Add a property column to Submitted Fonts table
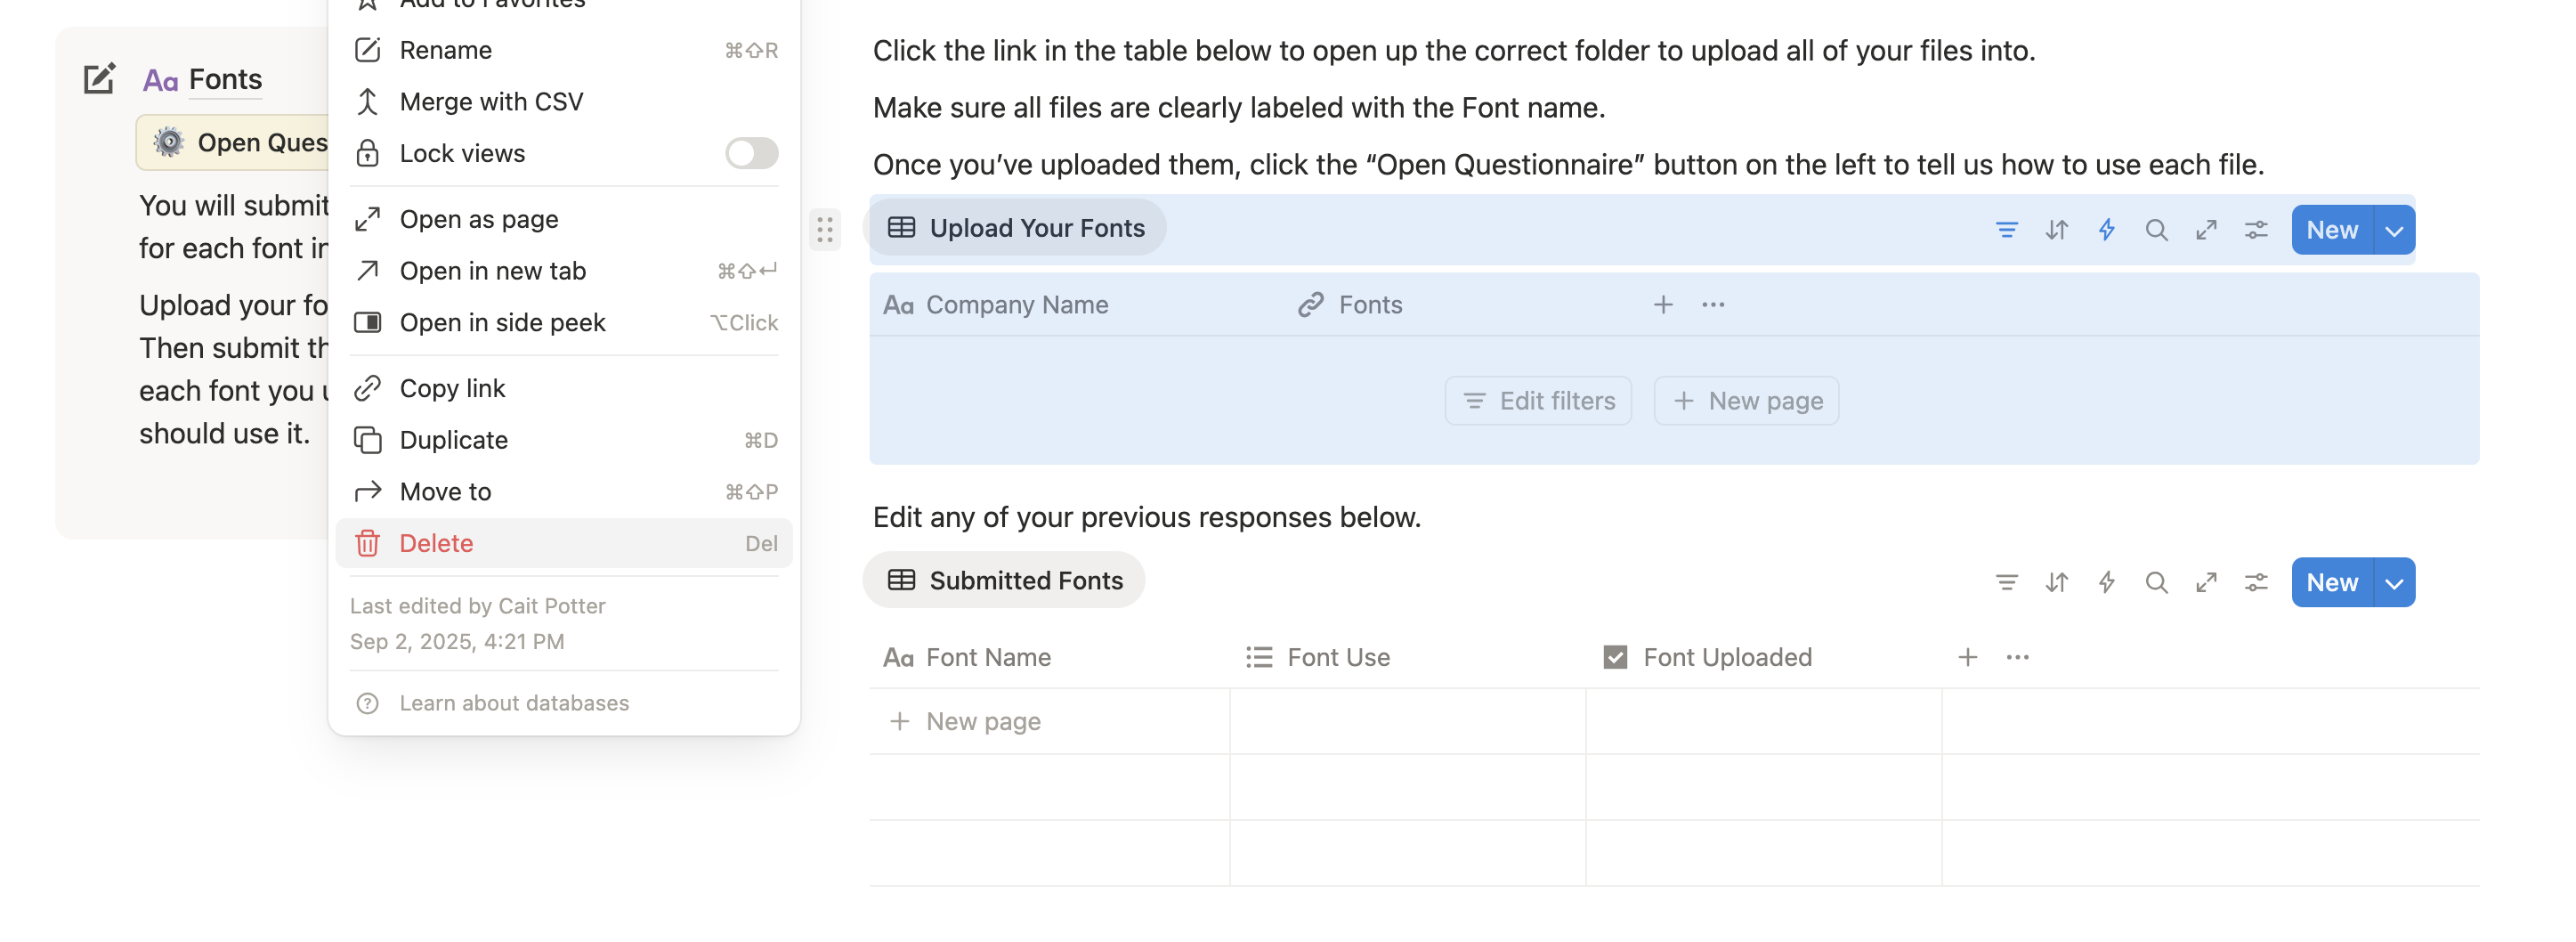Image resolution: width=2576 pixels, height=942 pixels. pyautogui.click(x=1967, y=657)
